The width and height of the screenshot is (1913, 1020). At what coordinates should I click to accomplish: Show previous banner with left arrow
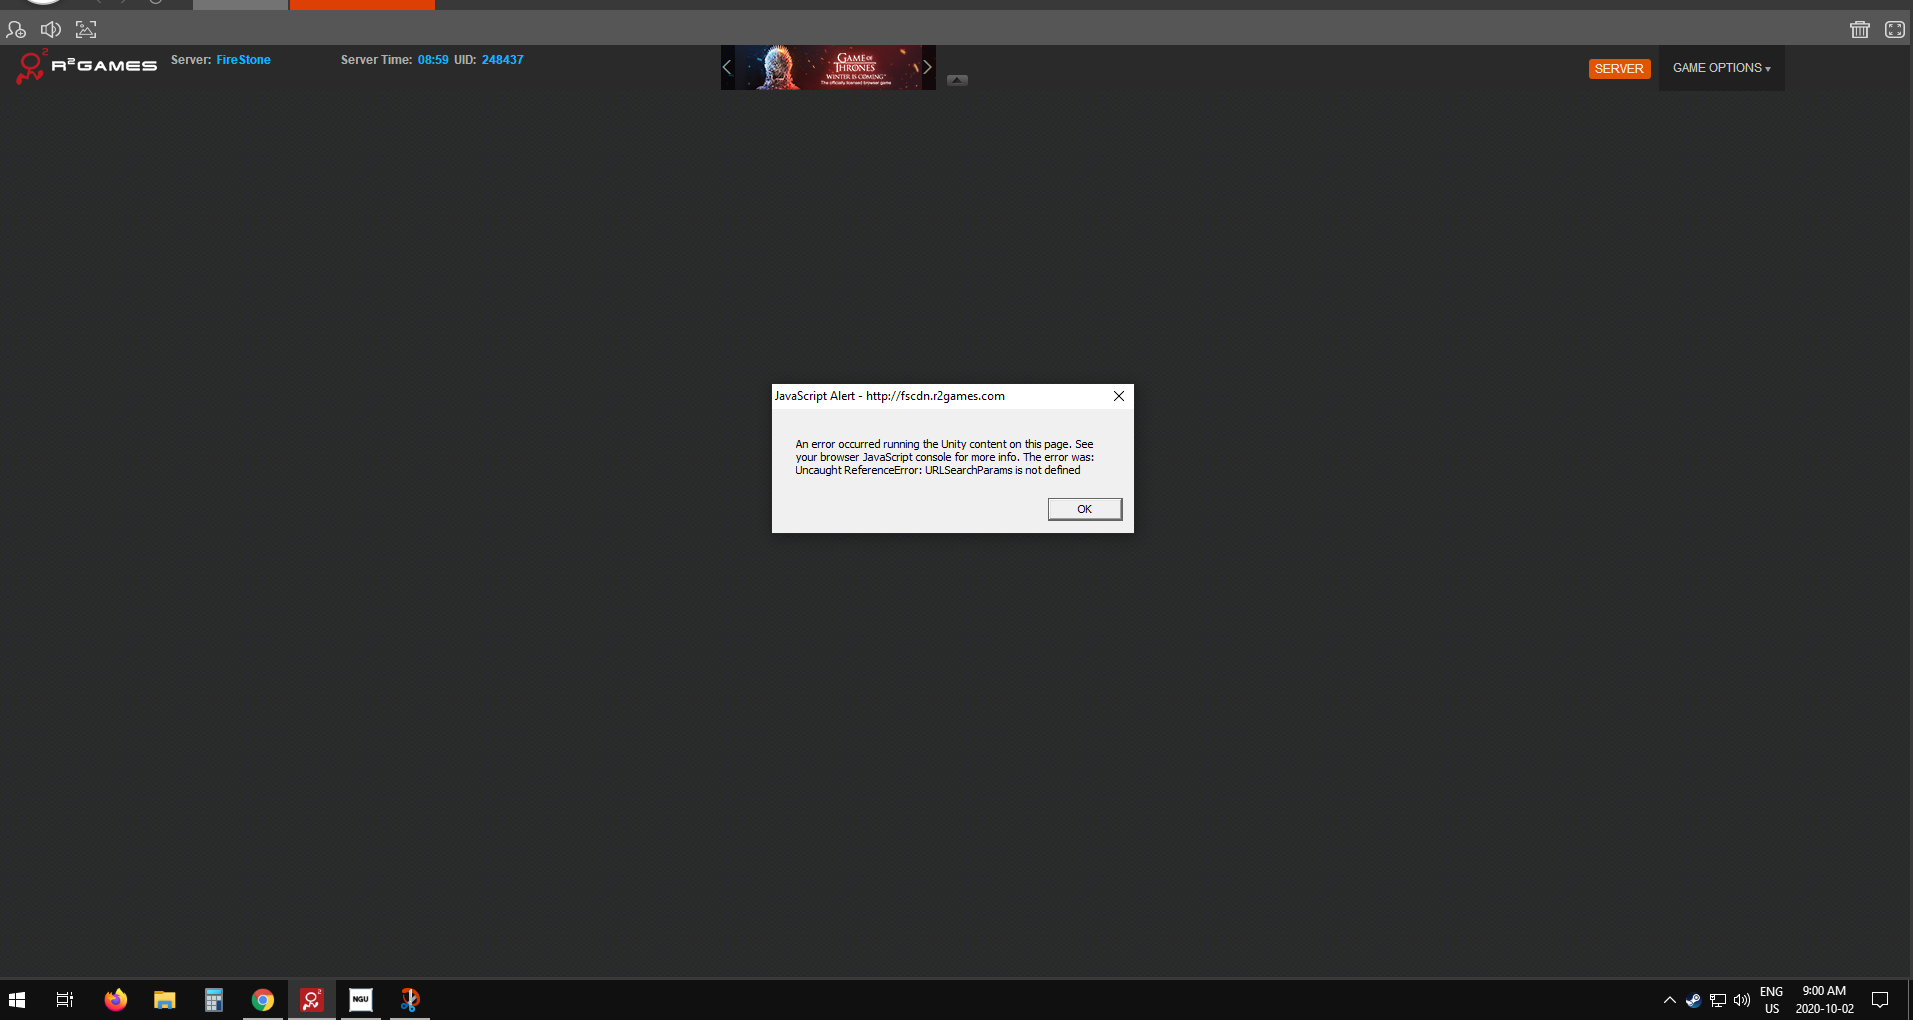coord(727,67)
